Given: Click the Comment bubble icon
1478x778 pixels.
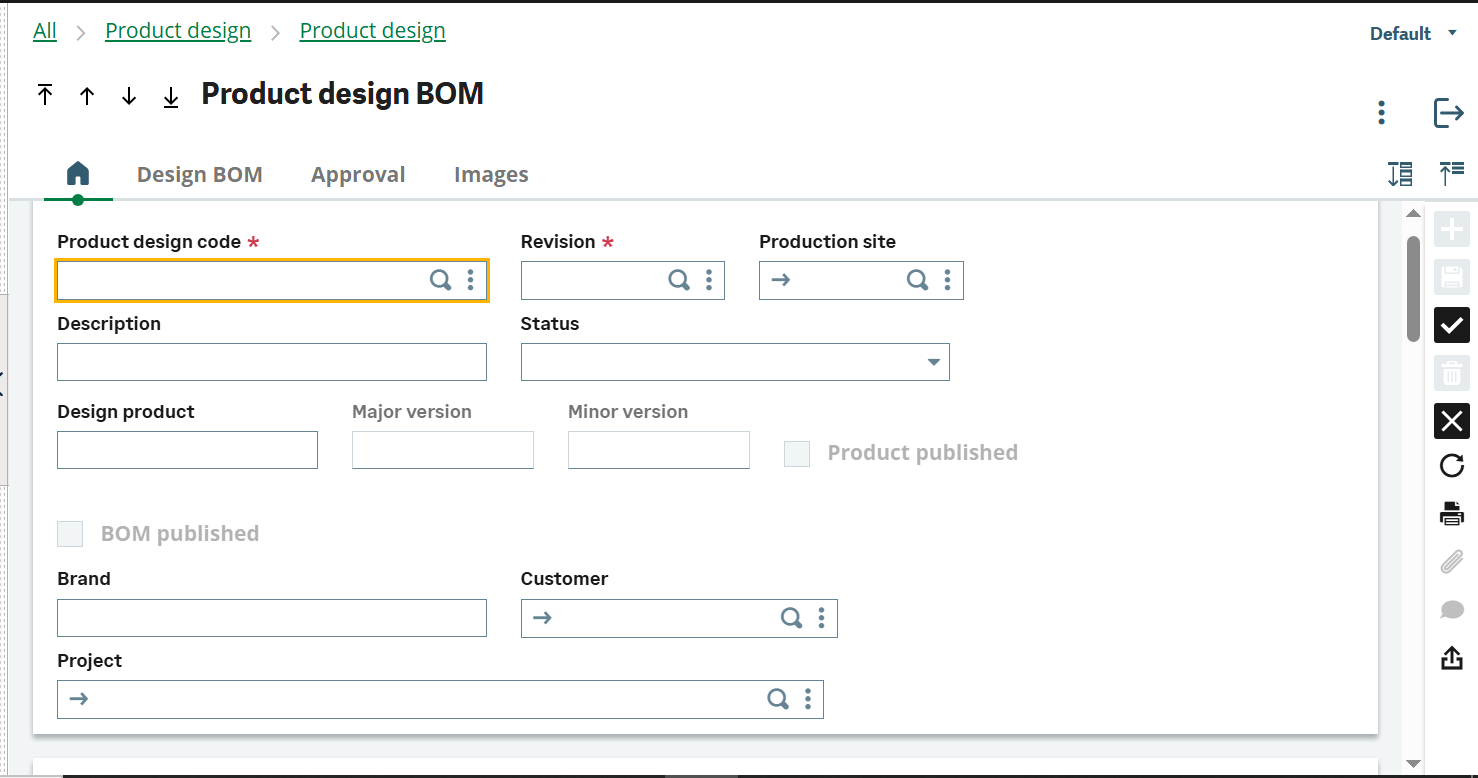Looking at the screenshot, I should (1452, 610).
